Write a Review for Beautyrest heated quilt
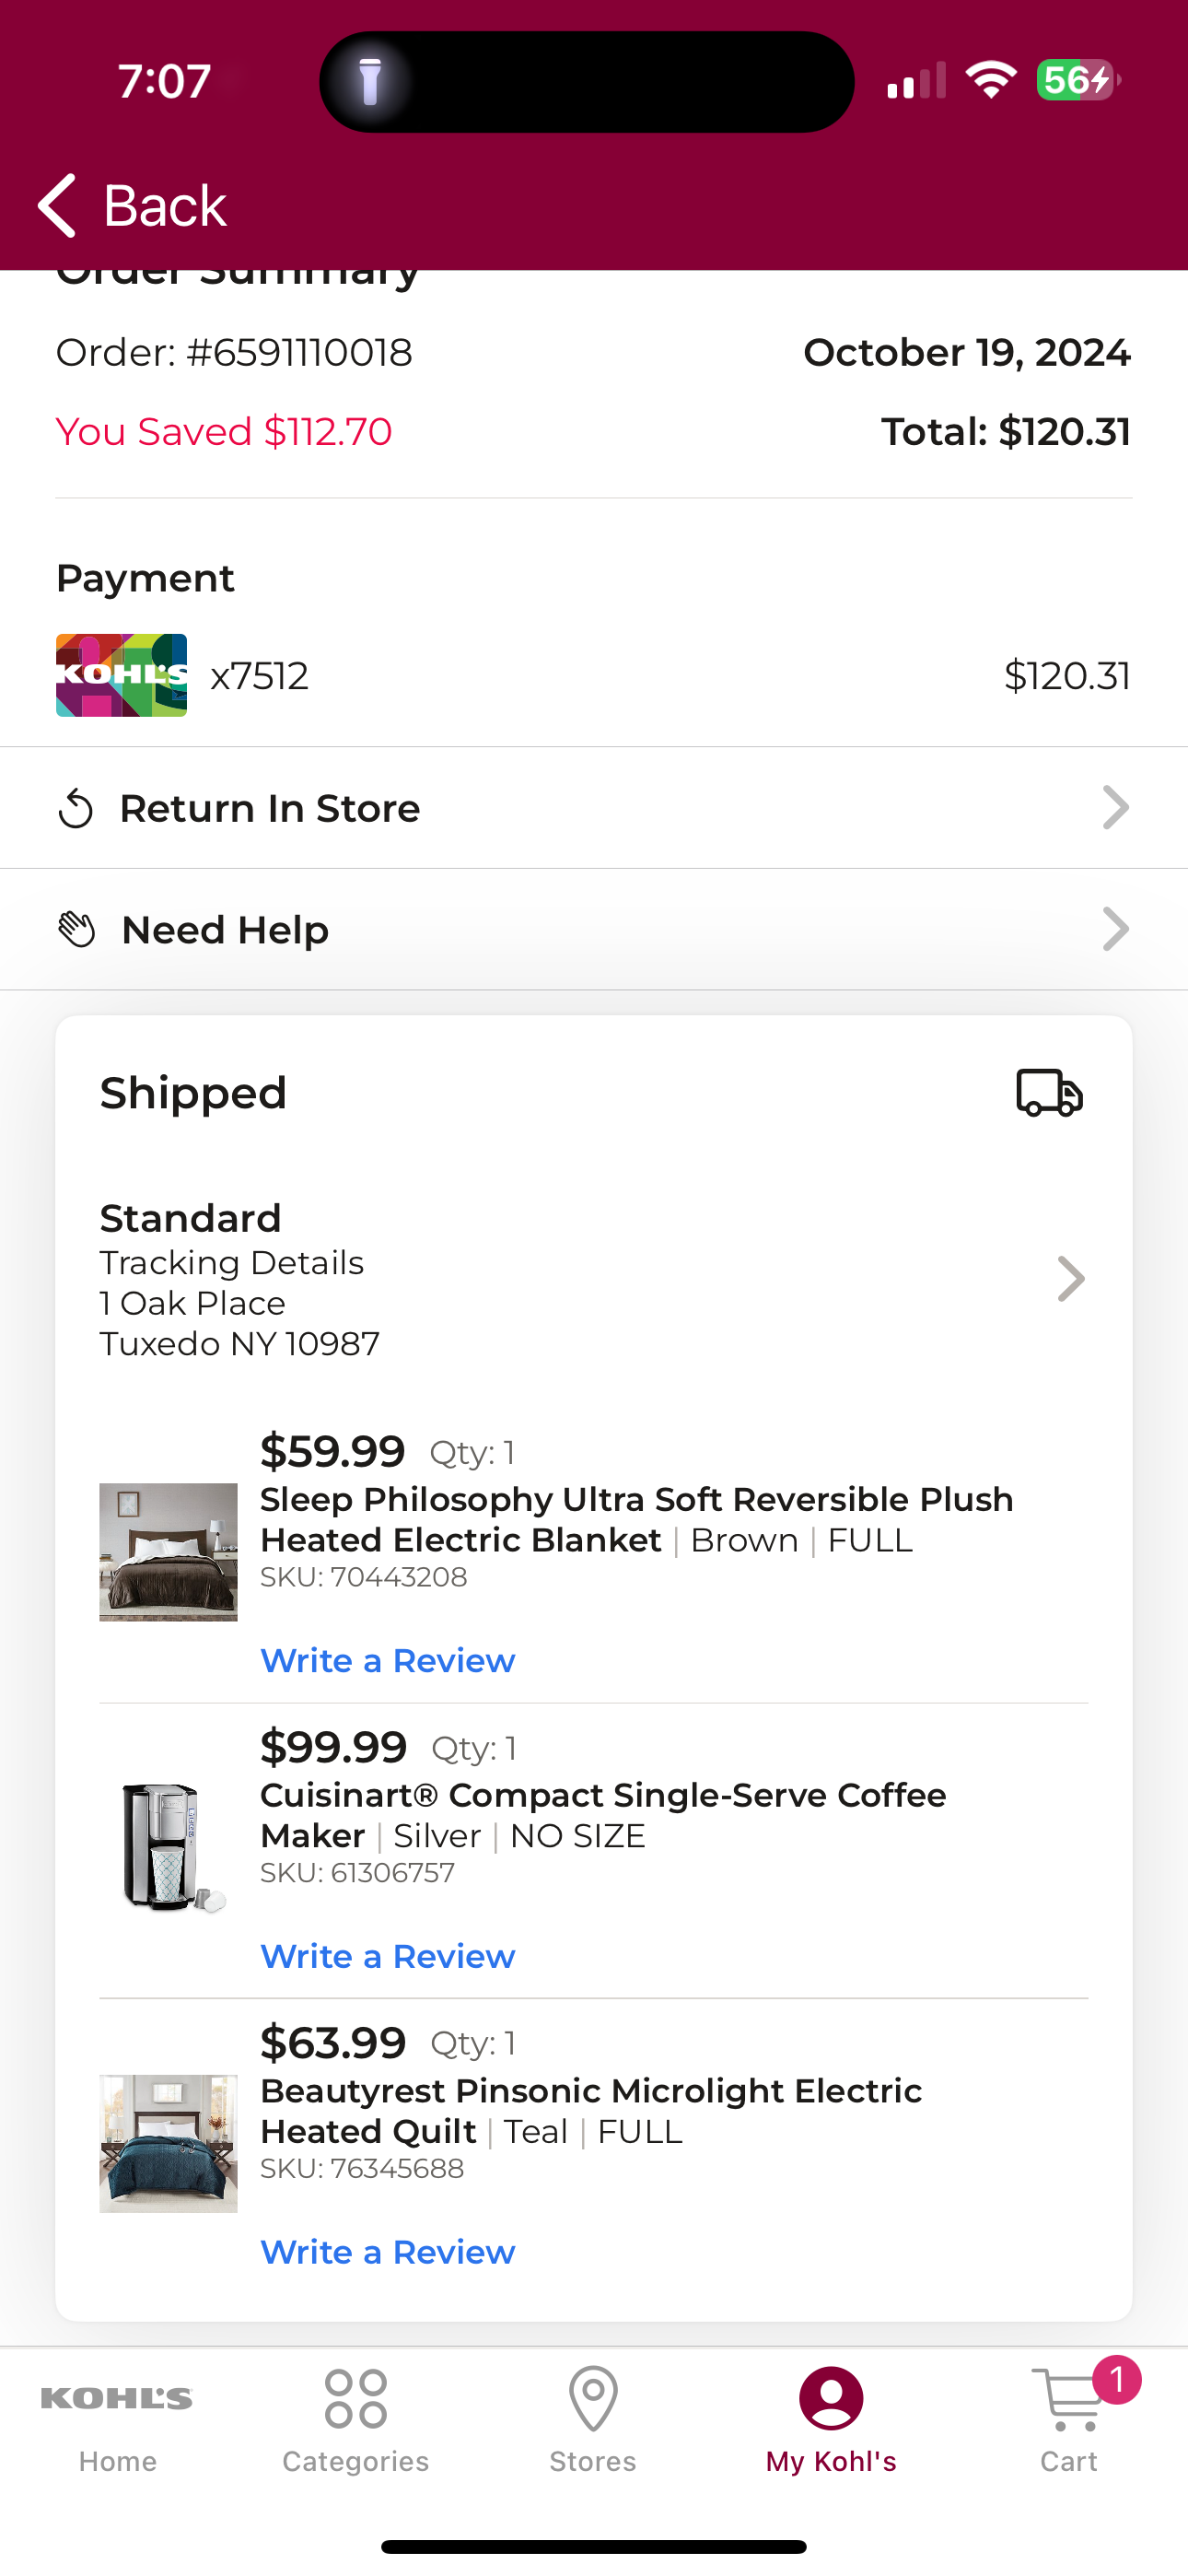Screen dimensions: 1188x2576 388,2252
